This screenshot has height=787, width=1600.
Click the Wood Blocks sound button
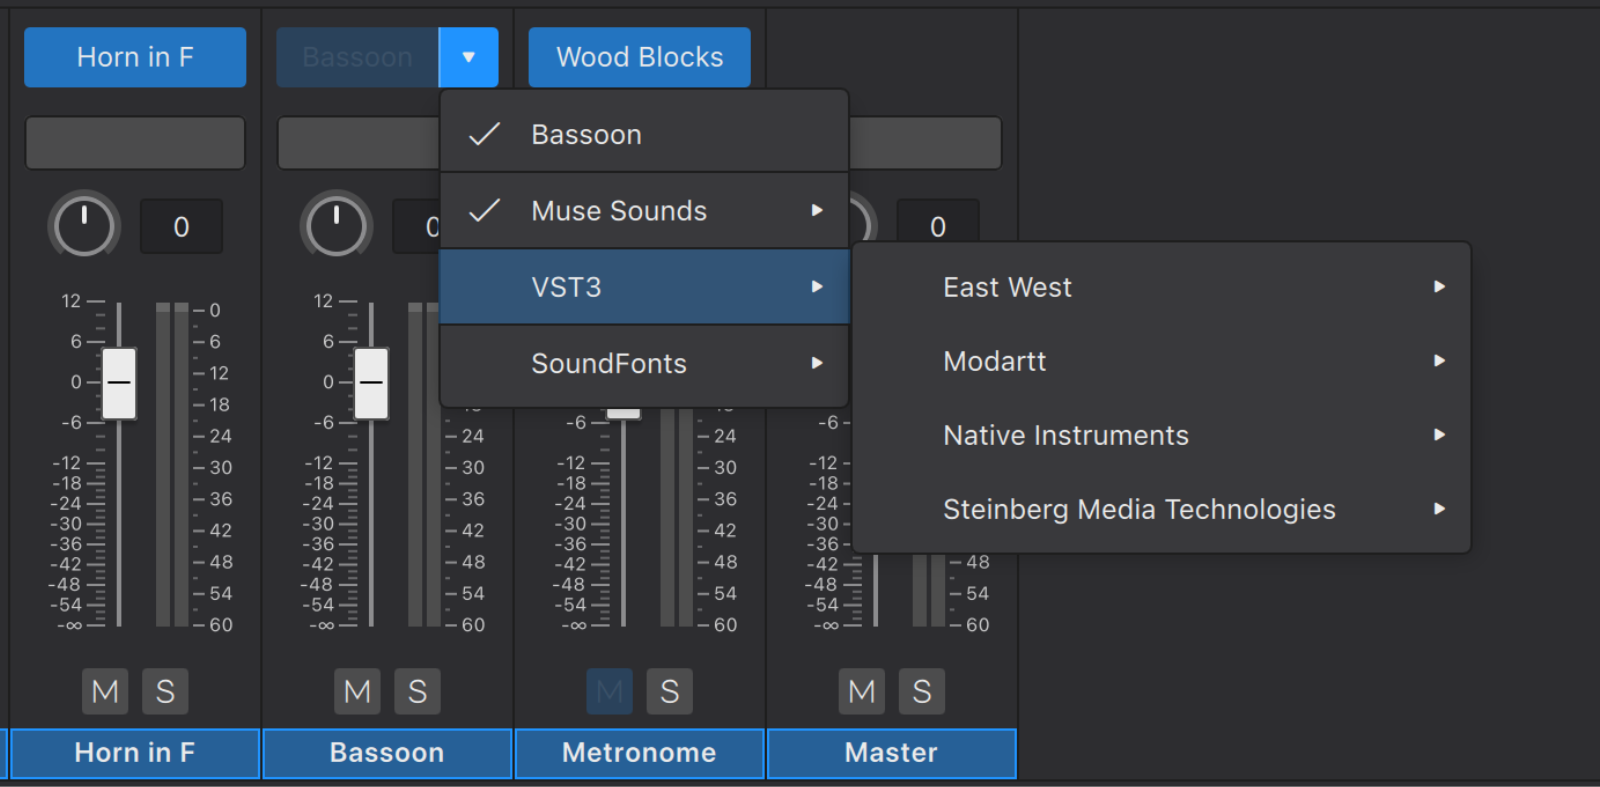coord(639,57)
